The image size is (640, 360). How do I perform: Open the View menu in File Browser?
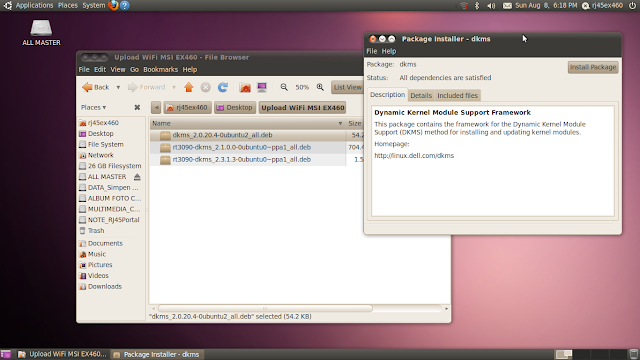pos(118,69)
